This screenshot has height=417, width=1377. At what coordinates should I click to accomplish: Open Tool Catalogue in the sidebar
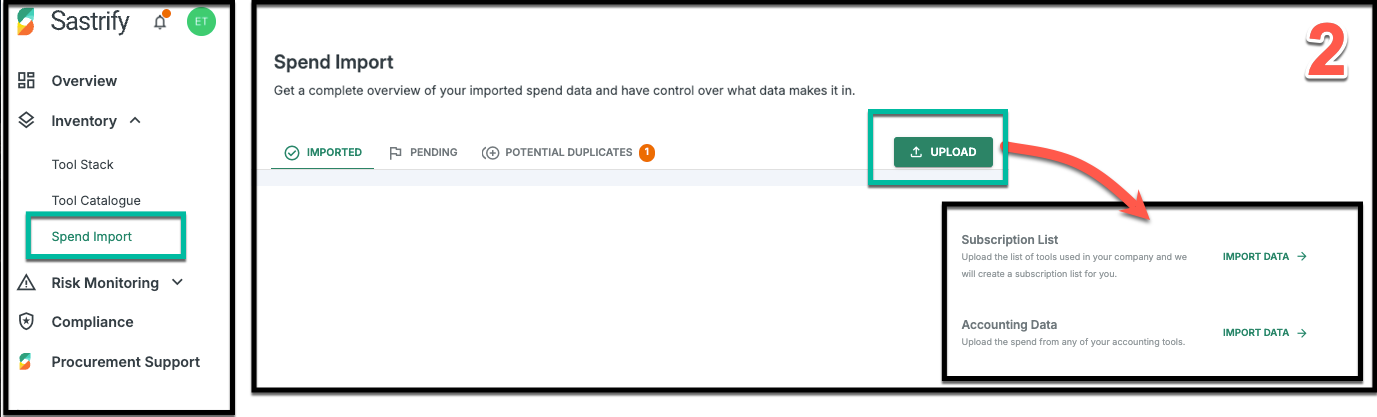(96, 201)
